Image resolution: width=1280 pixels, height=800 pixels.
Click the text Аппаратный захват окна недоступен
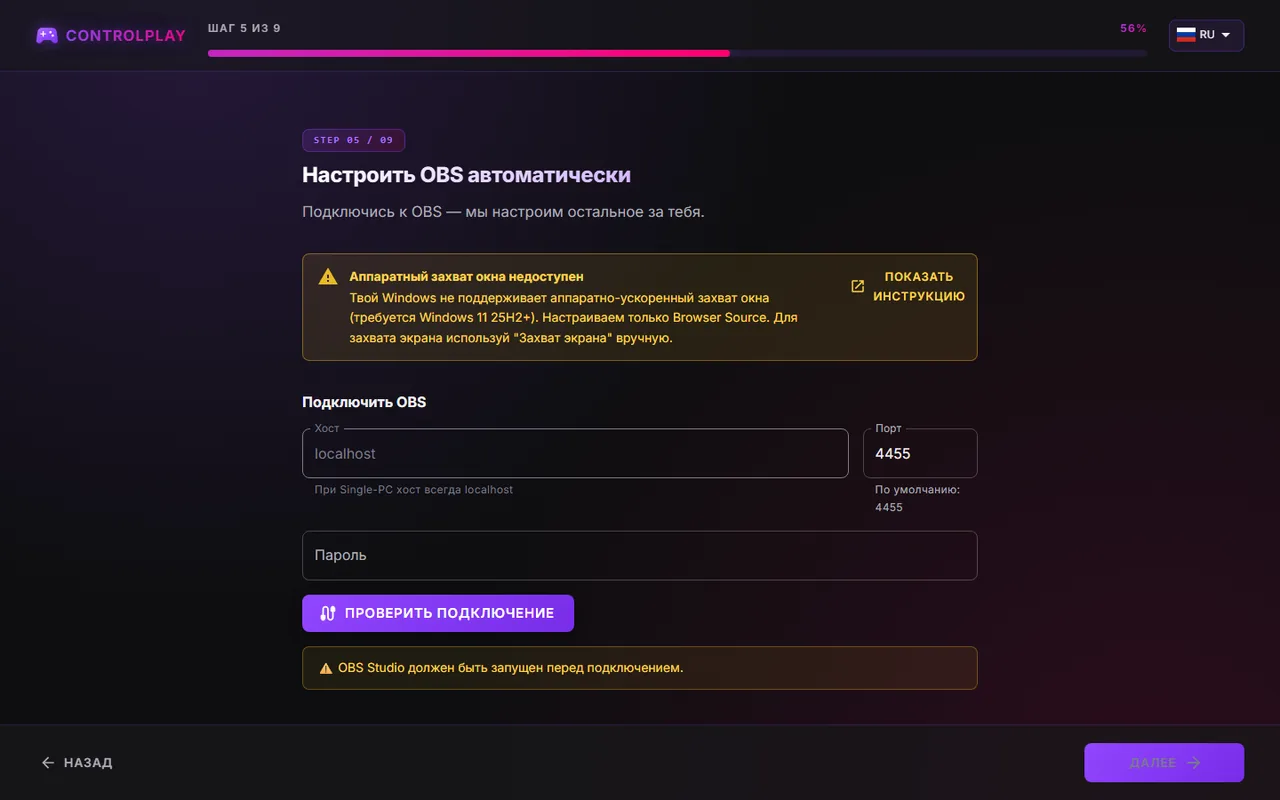pyautogui.click(x=466, y=276)
